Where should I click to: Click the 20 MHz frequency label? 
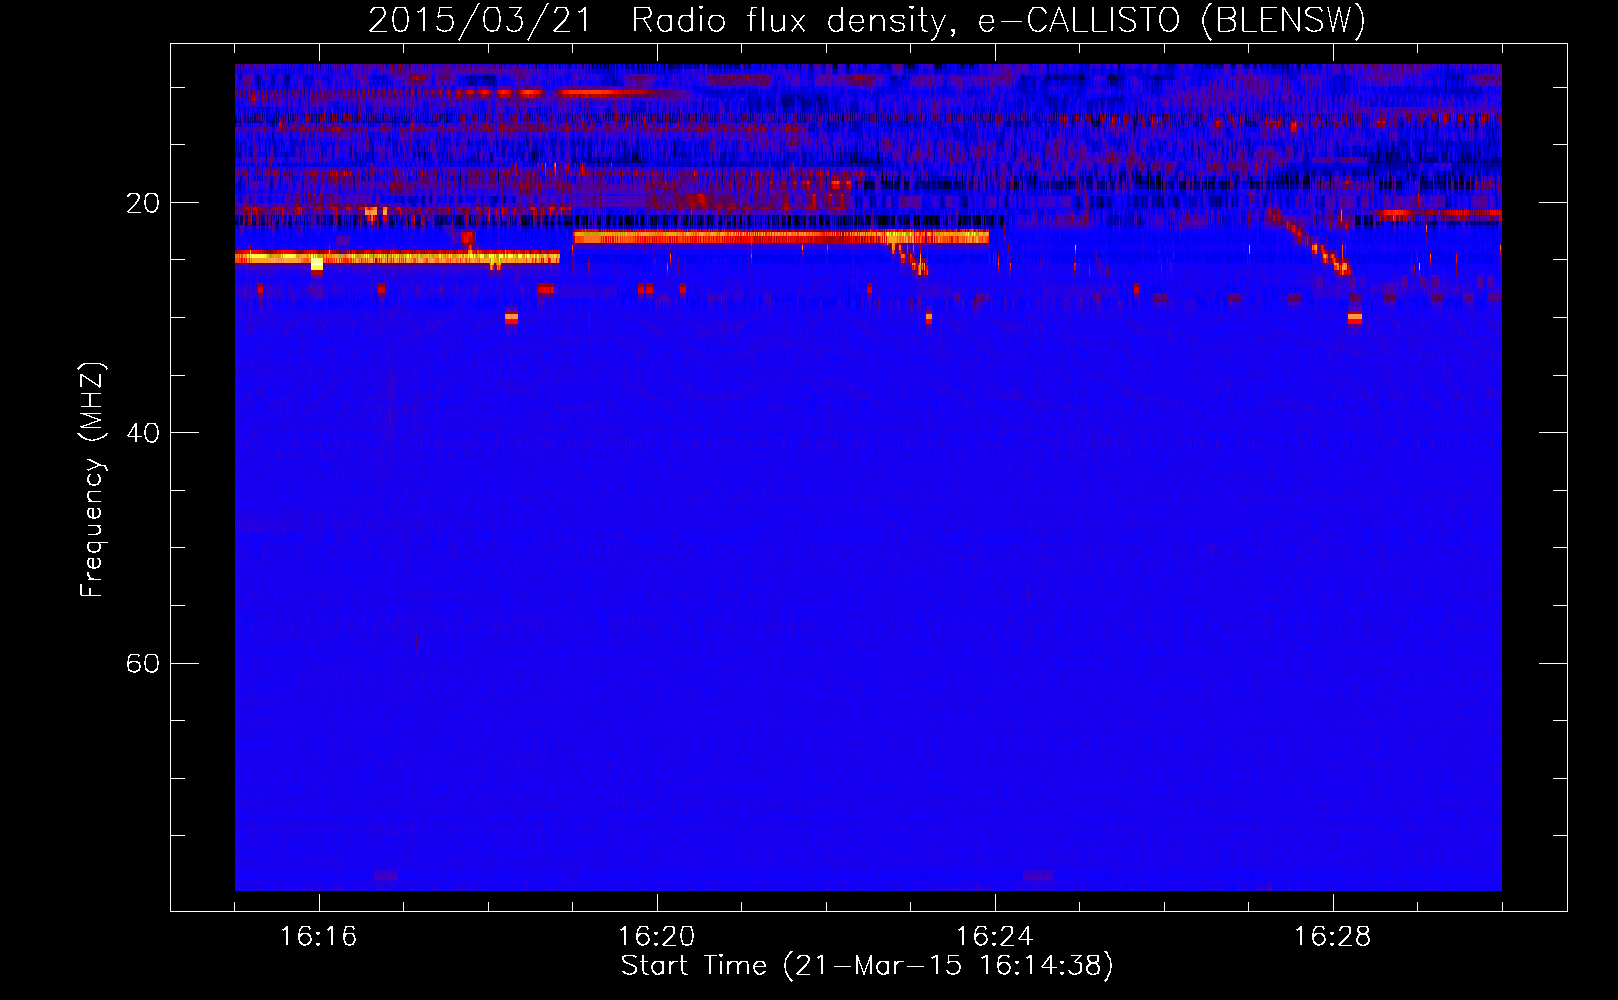(142, 203)
